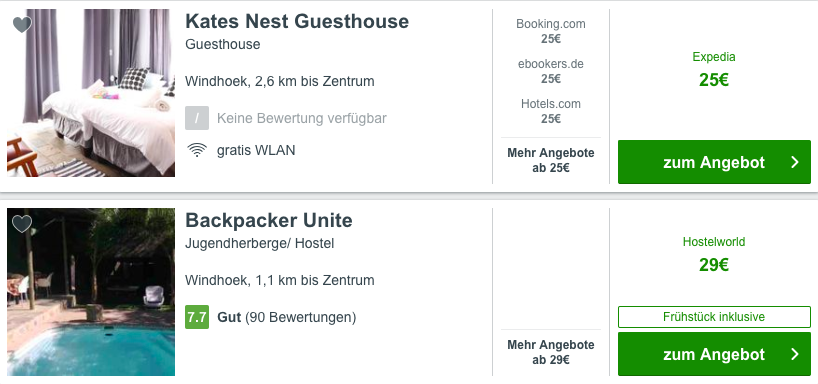Select the Hotels.com 25€ offer
818x384 pixels.
(x=550, y=111)
